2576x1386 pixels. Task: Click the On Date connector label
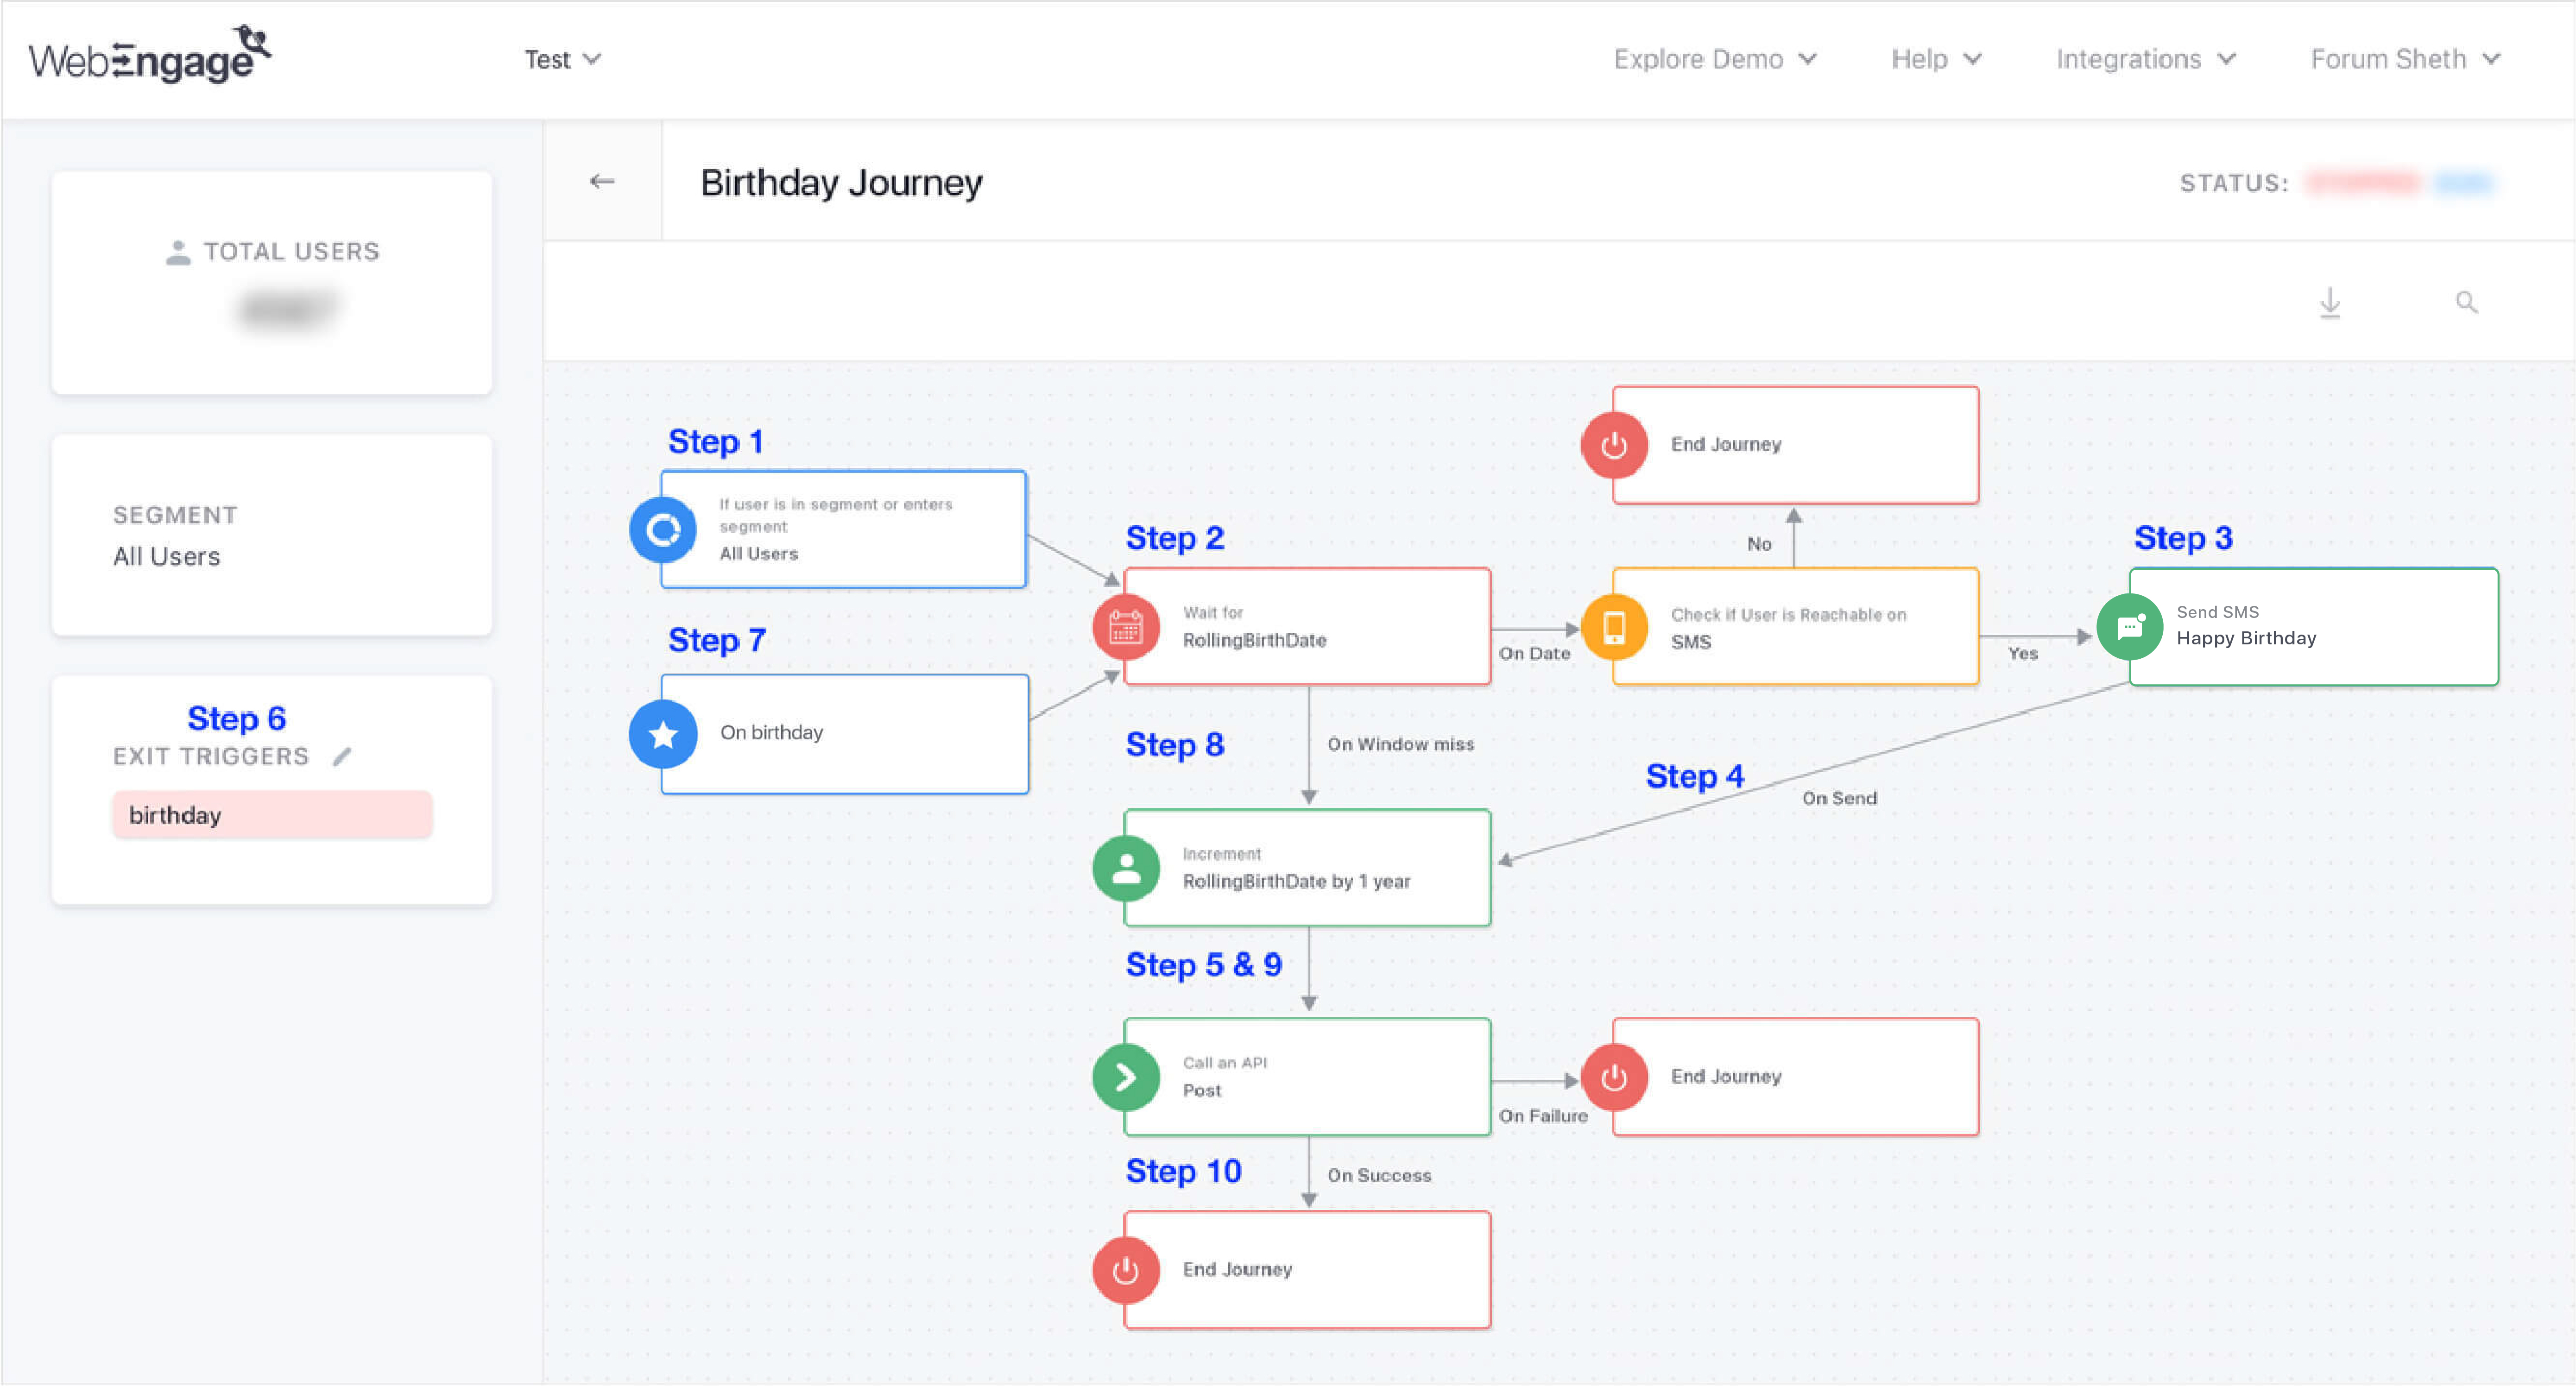point(1535,653)
